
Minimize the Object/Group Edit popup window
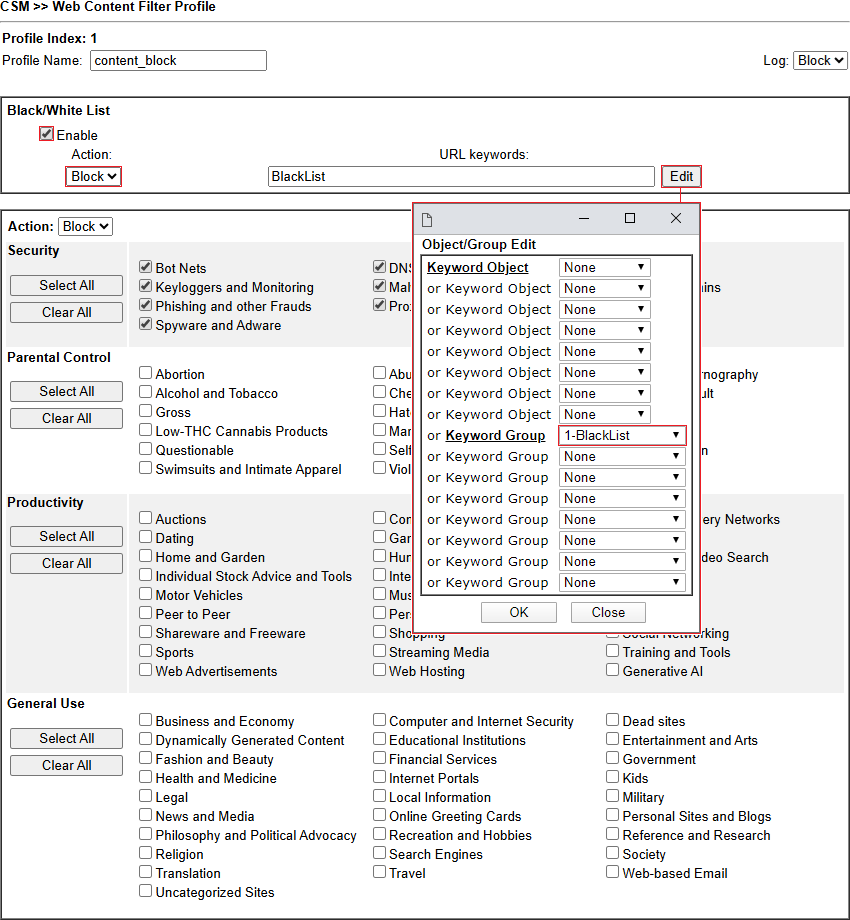click(580, 218)
